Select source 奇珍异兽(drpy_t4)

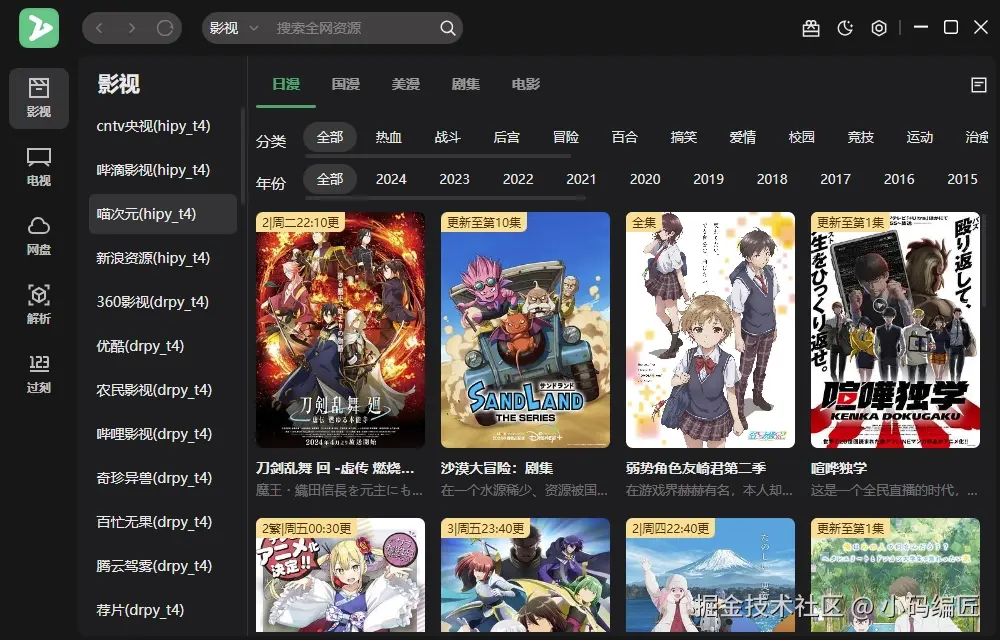(x=163, y=478)
